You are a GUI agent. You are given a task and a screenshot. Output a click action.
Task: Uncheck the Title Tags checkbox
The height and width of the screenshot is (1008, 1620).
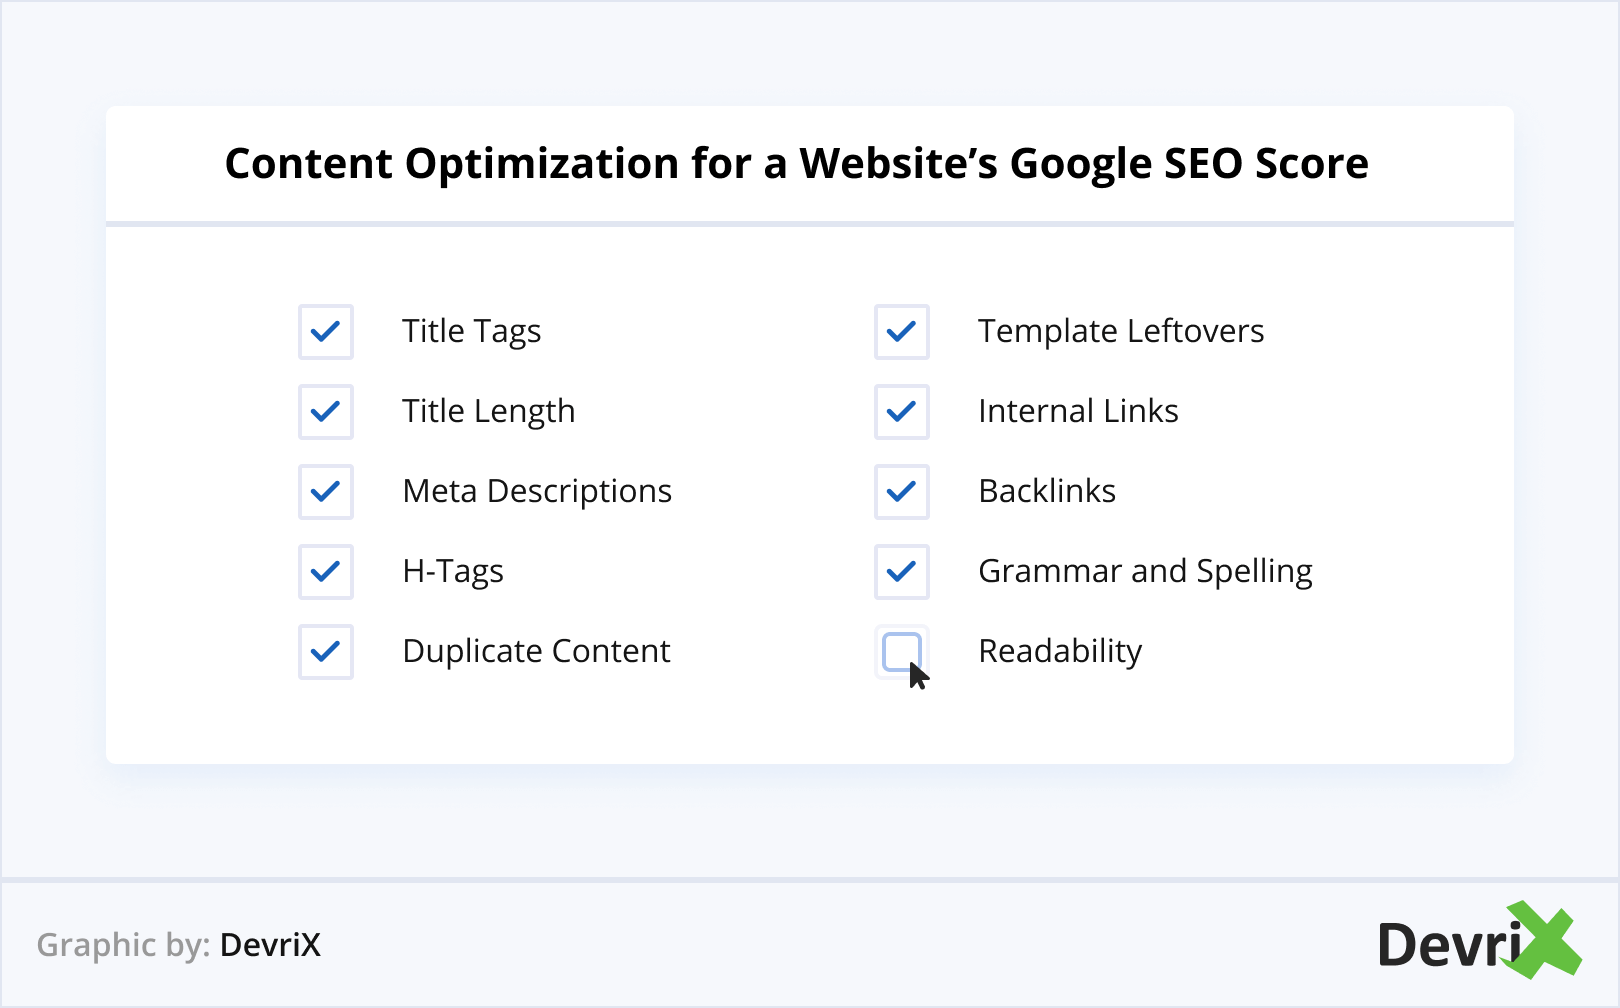326,332
